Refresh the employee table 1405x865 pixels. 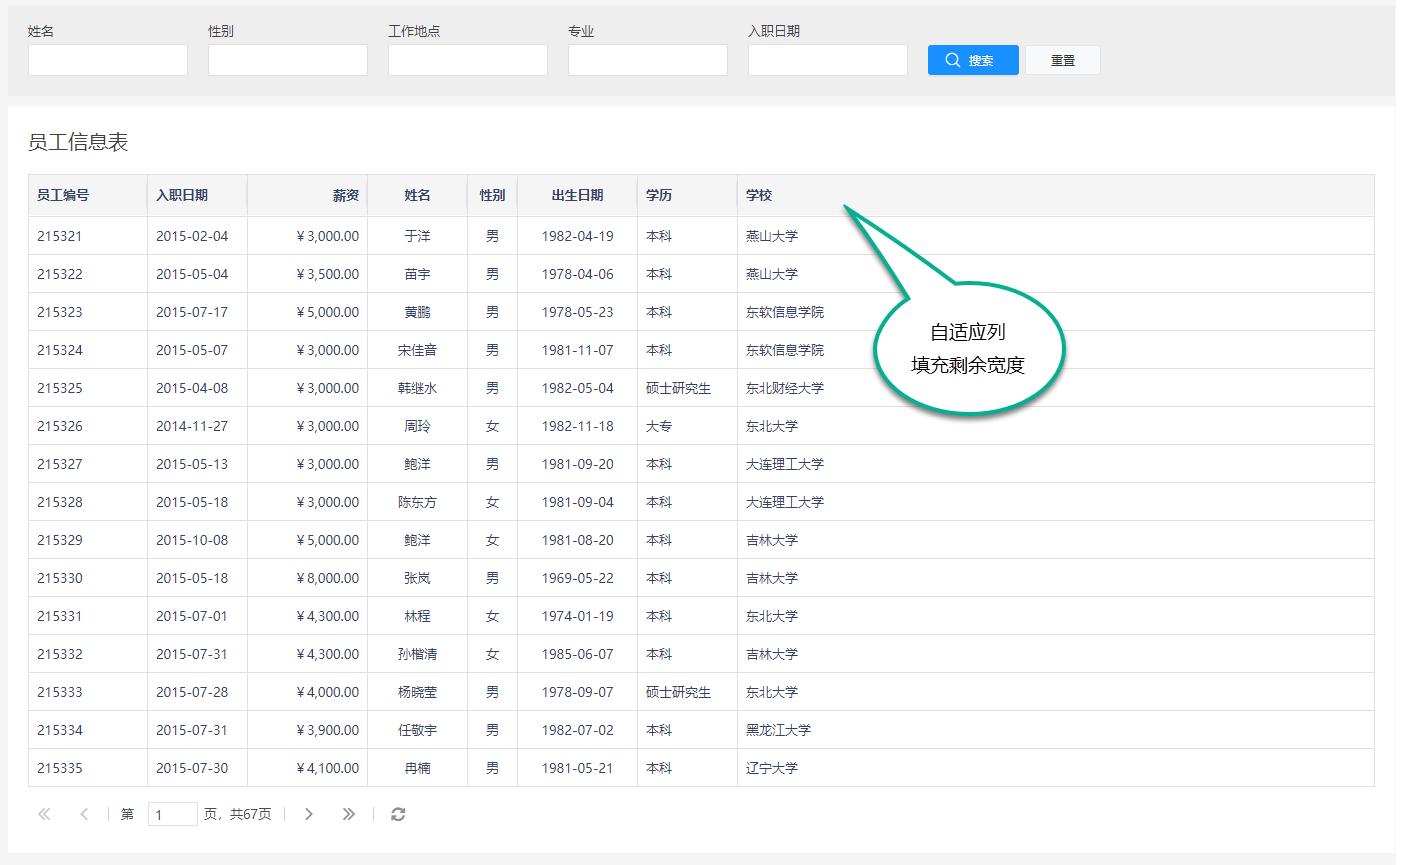[x=398, y=814]
